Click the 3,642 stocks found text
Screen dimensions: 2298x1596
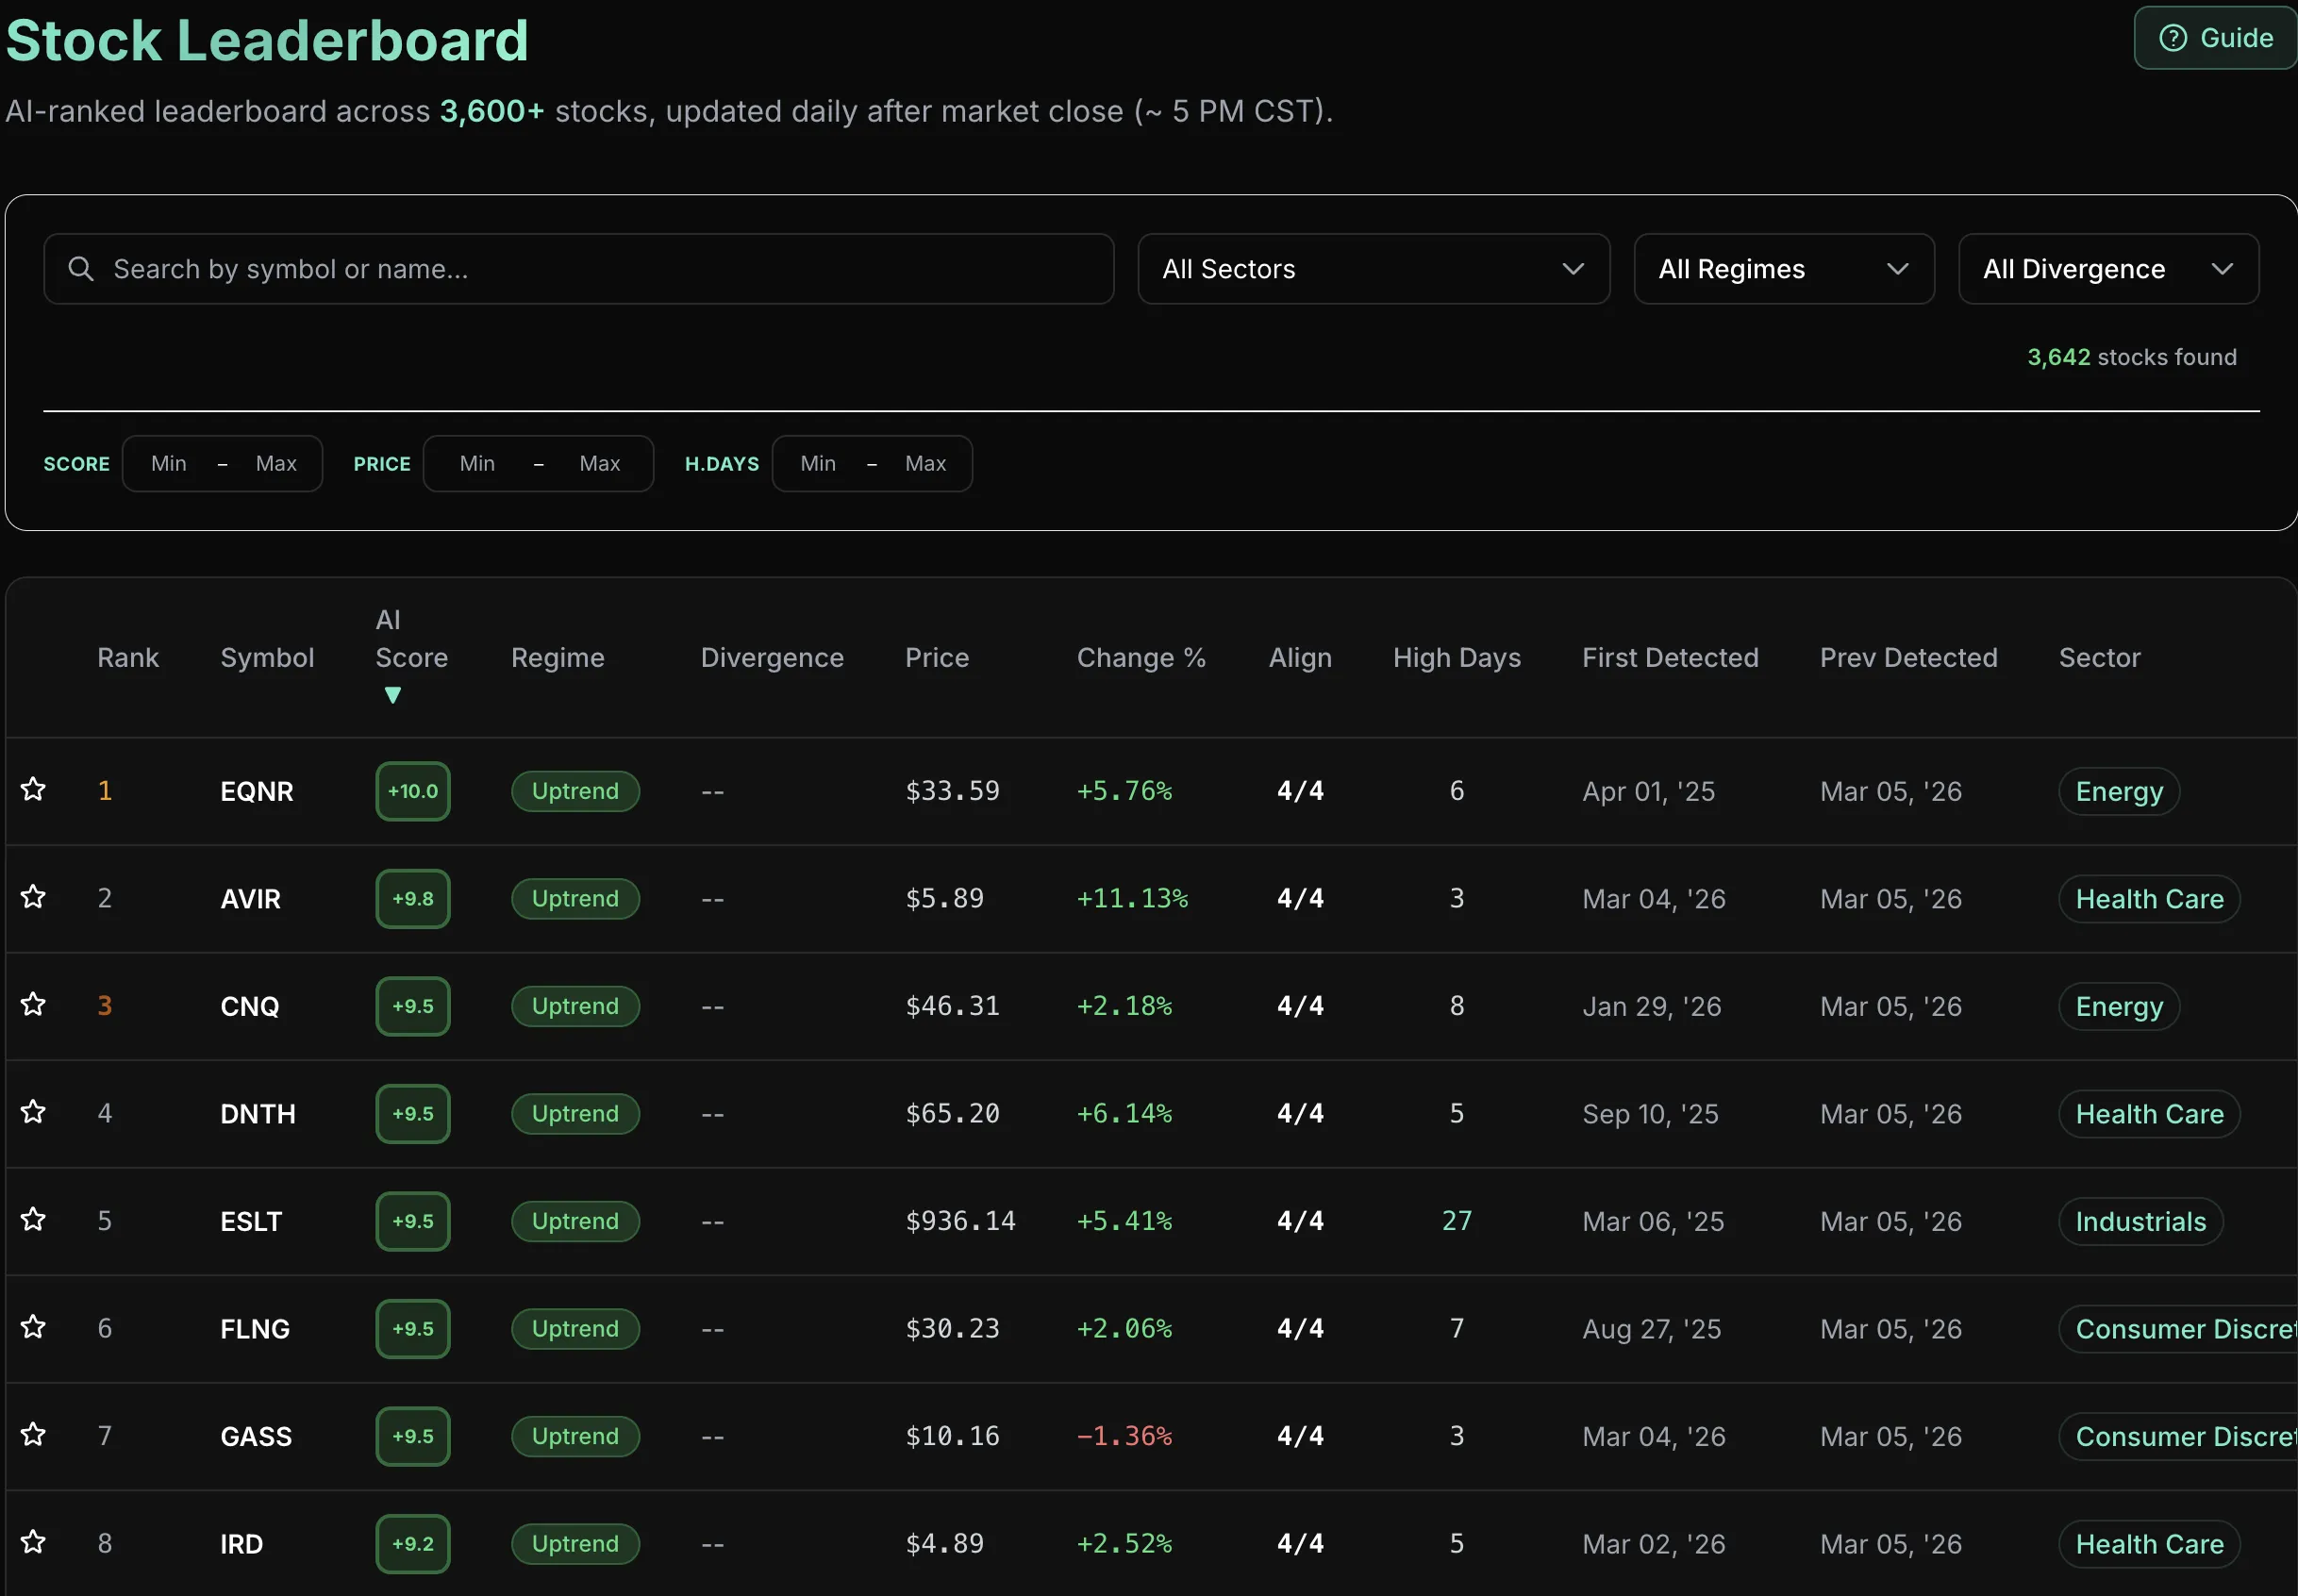pyautogui.click(x=2132, y=357)
